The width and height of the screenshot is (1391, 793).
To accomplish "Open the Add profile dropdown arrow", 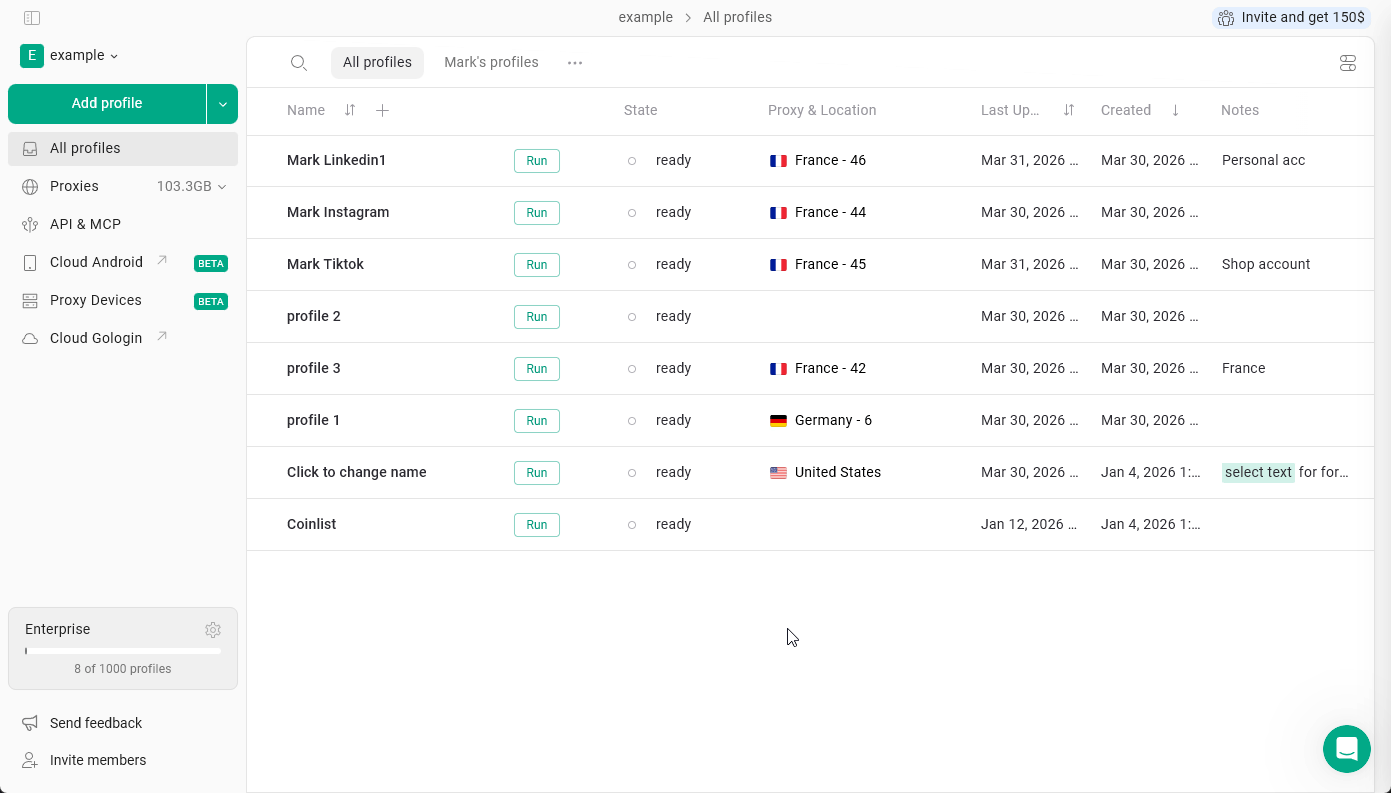I will point(223,104).
